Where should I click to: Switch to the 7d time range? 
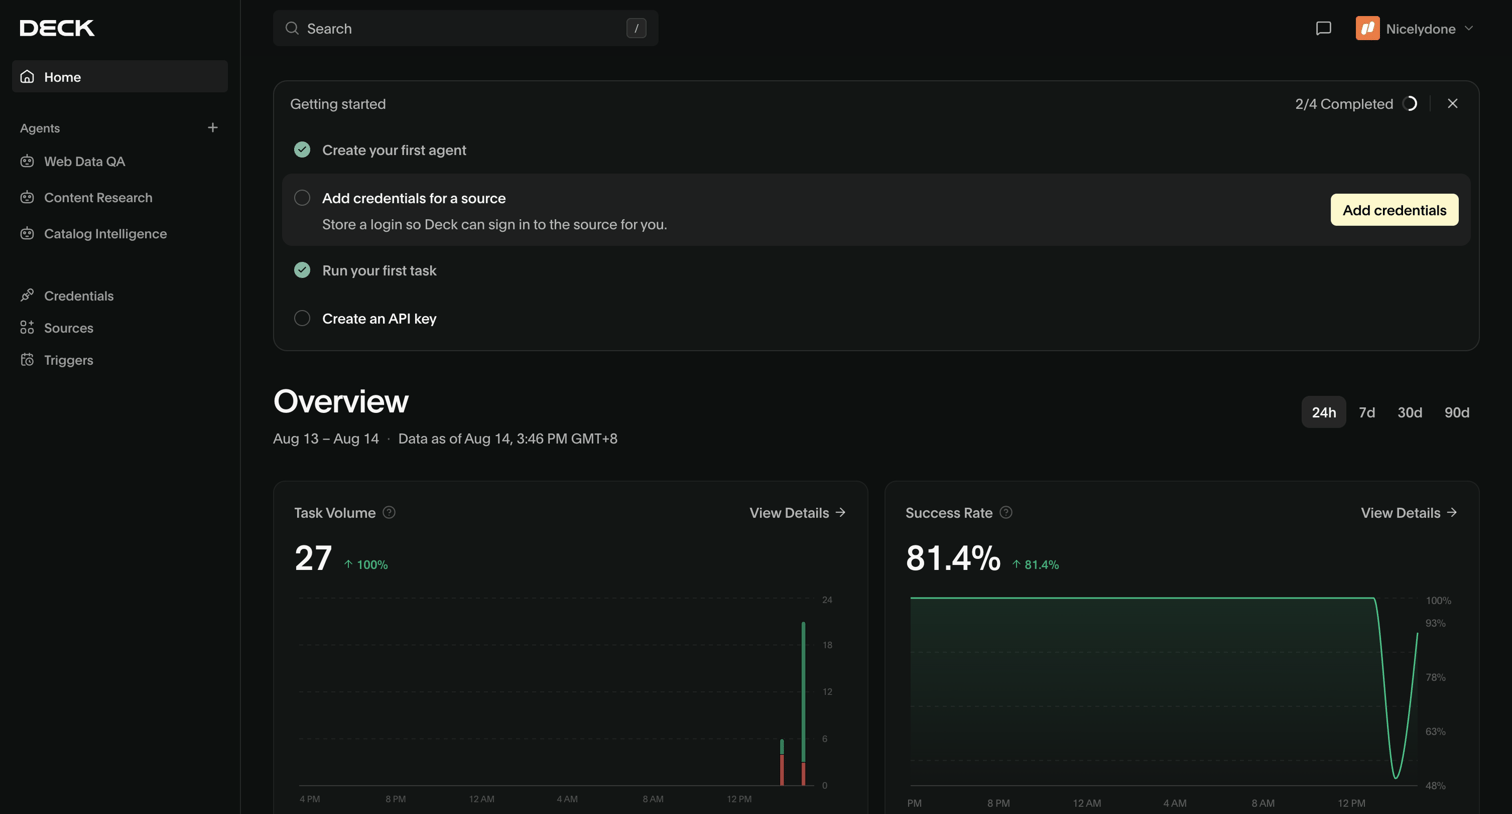pyautogui.click(x=1367, y=412)
